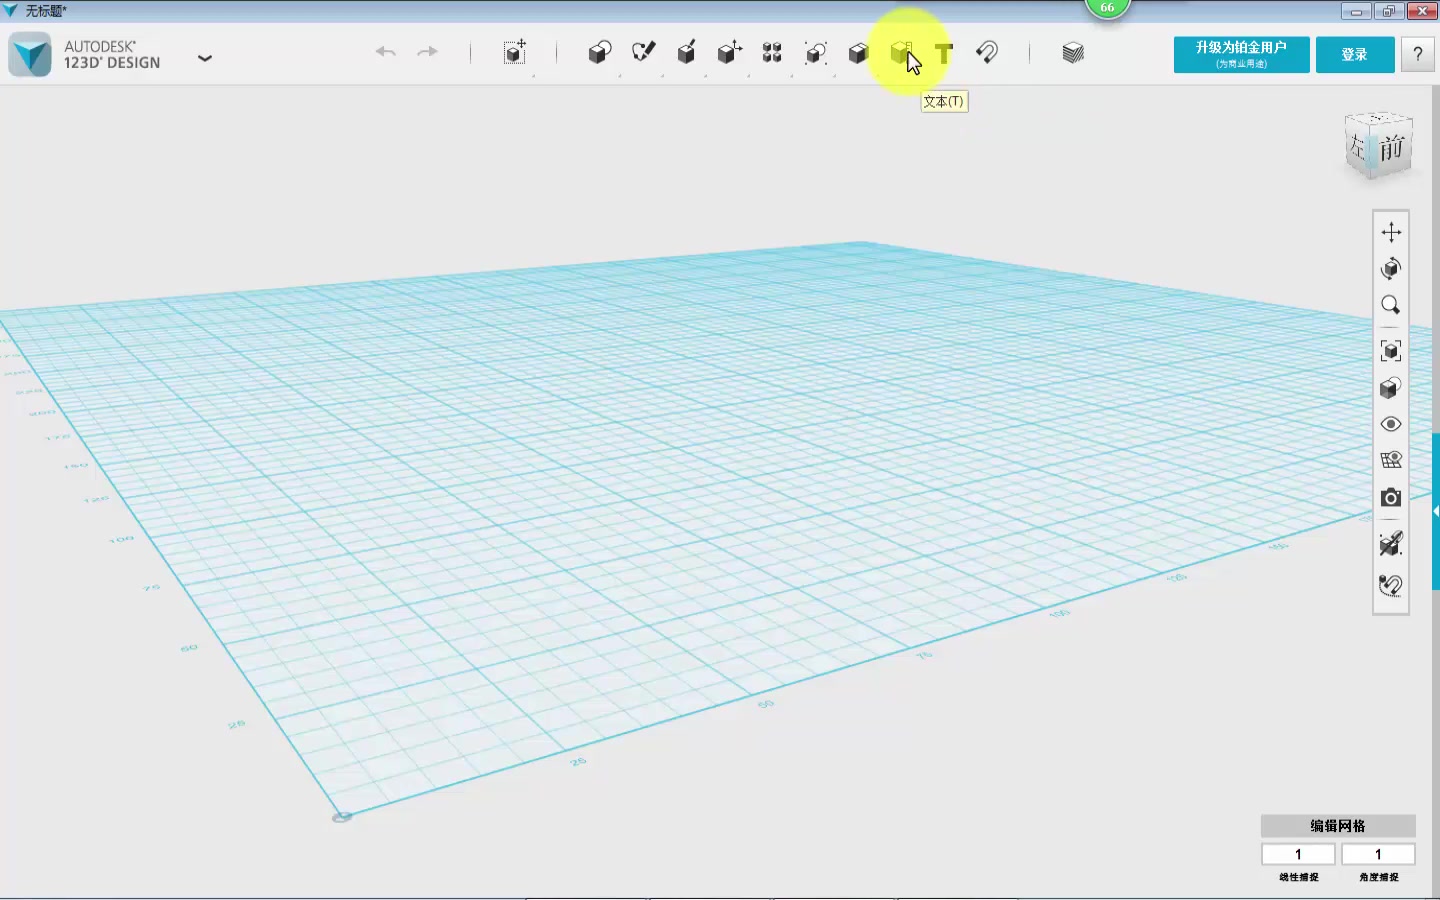The height and width of the screenshot is (900, 1440).
Task: Click the 登录 sign-in button
Action: (1355, 55)
